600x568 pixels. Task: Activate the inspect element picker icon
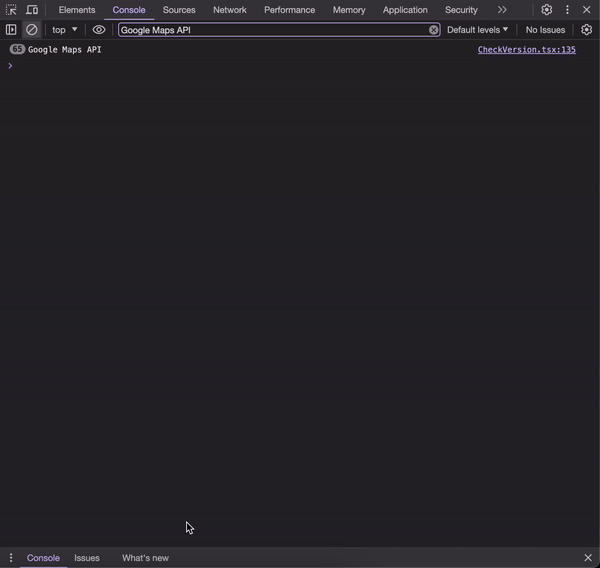[x=11, y=10]
